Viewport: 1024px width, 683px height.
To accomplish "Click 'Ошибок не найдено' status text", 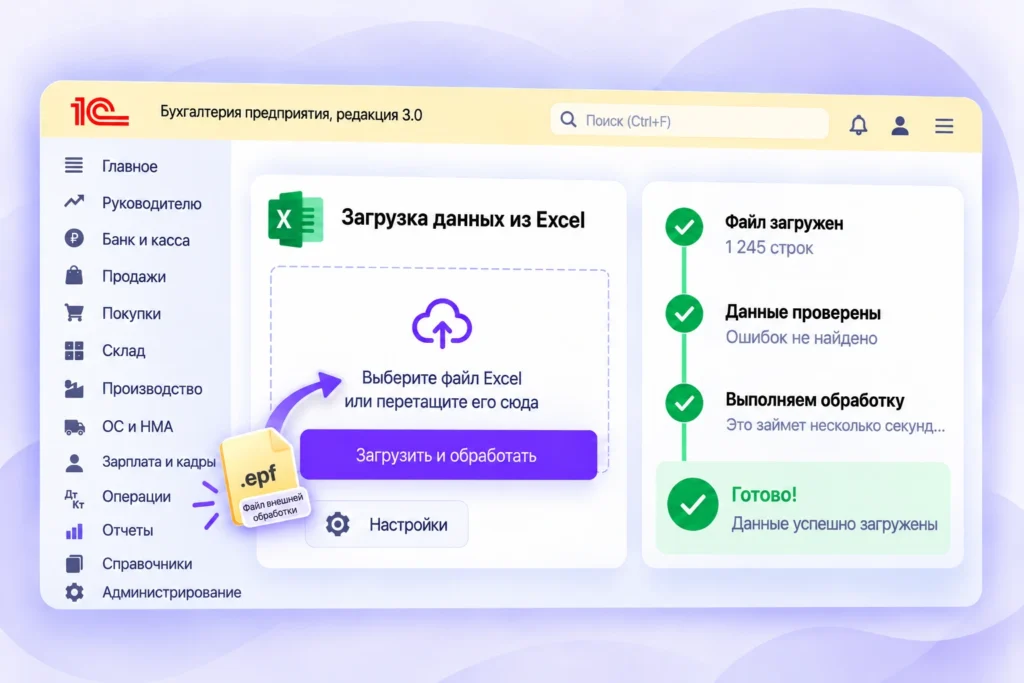I will (x=801, y=338).
